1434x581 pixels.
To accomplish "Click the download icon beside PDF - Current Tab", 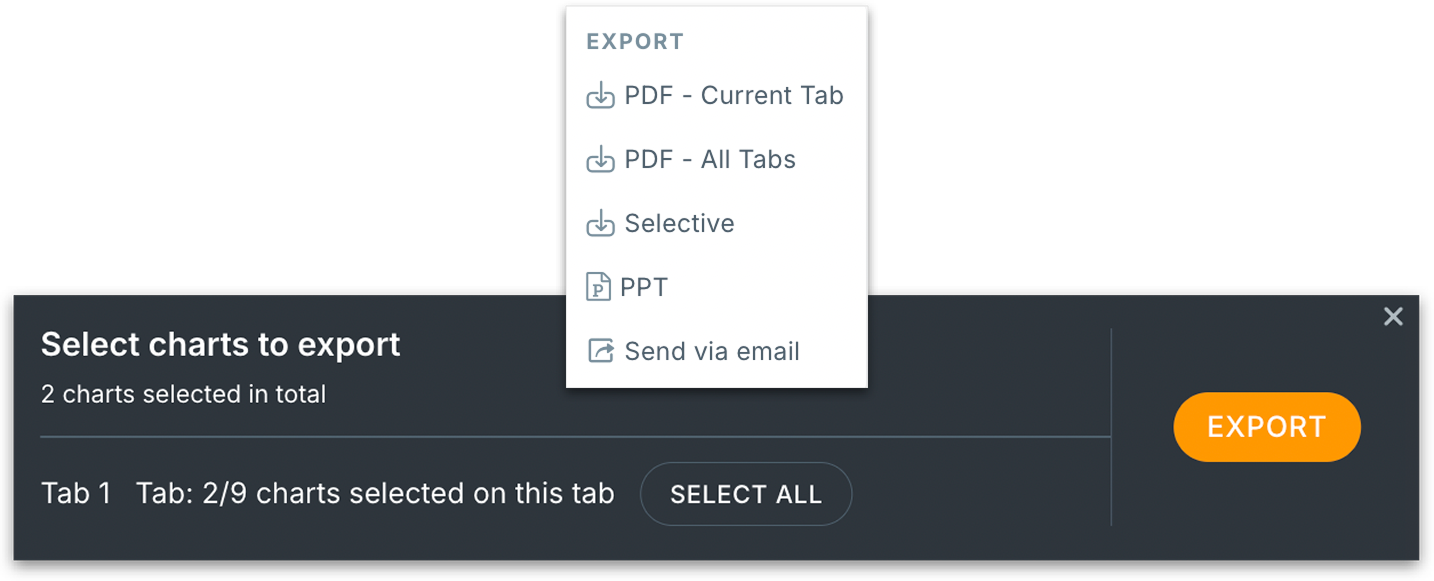I will tap(600, 96).
